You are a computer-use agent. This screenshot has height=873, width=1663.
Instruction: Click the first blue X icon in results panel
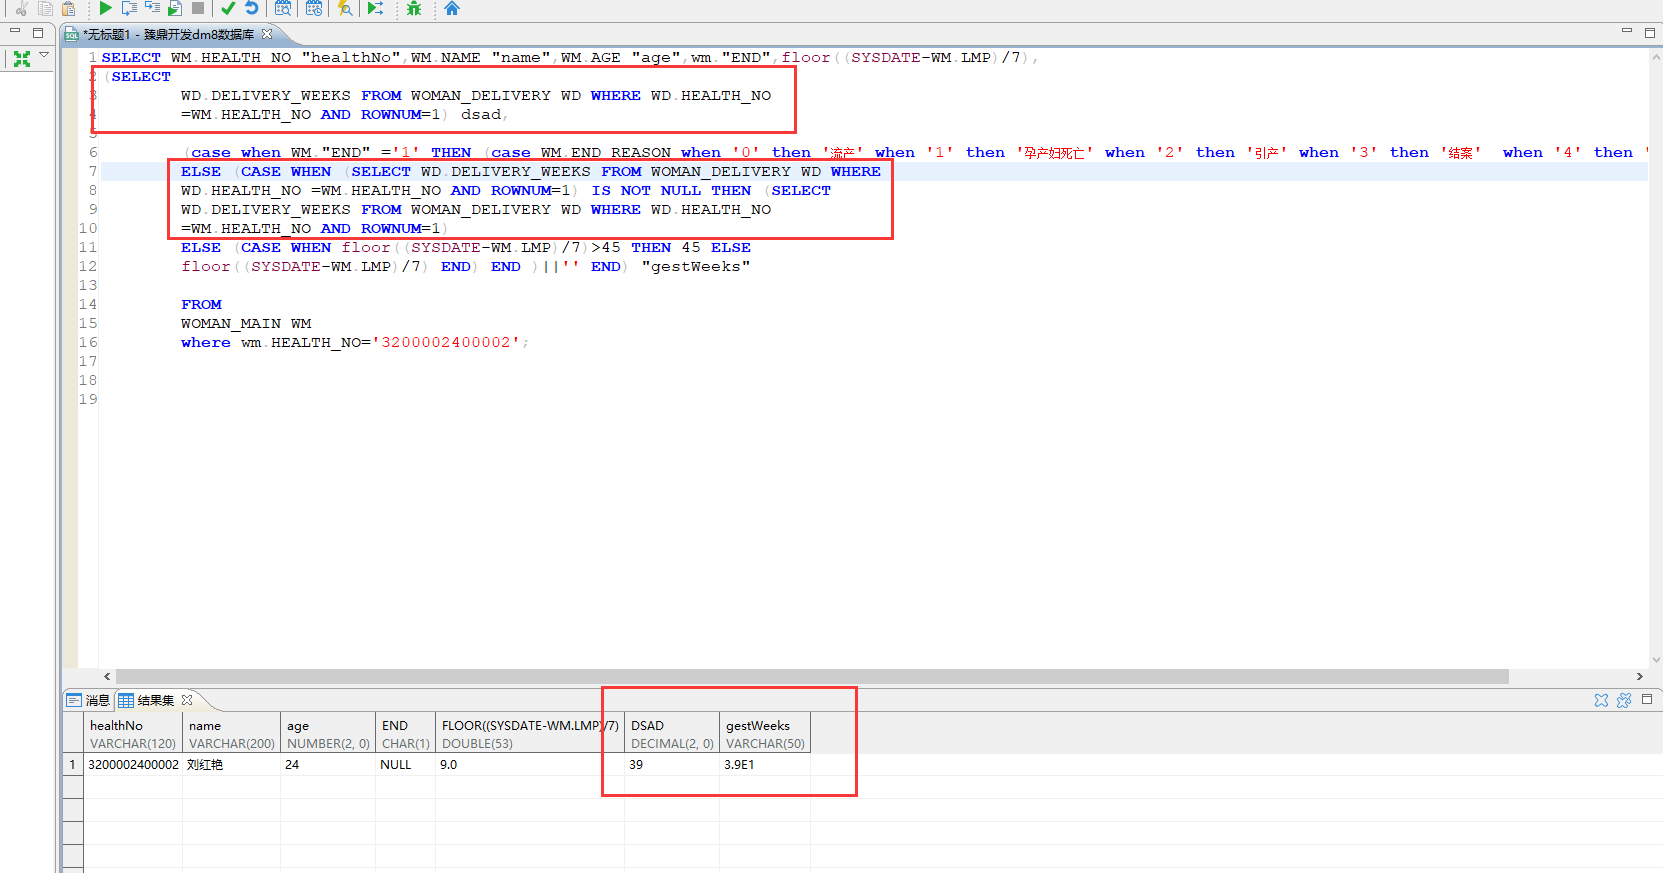tap(1601, 700)
